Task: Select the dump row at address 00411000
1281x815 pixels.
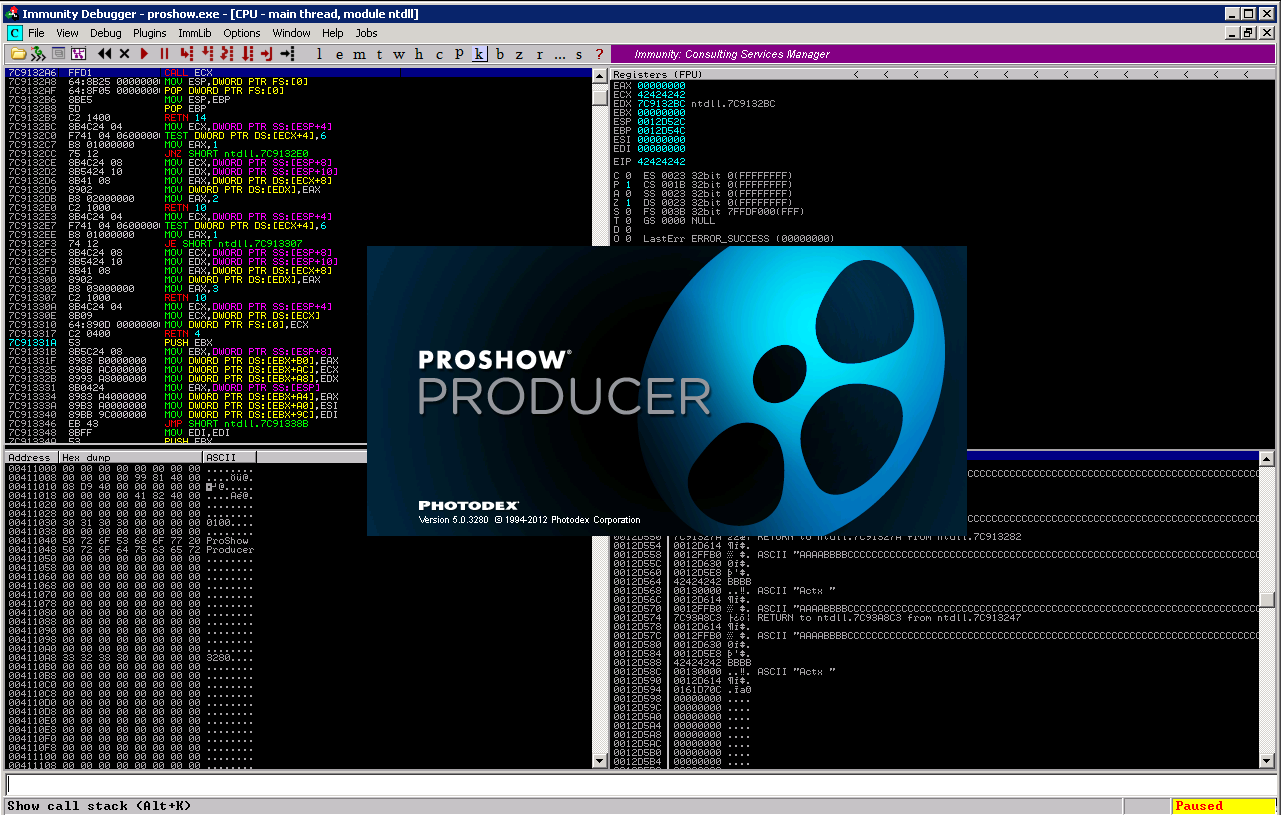Action: click(130, 469)
